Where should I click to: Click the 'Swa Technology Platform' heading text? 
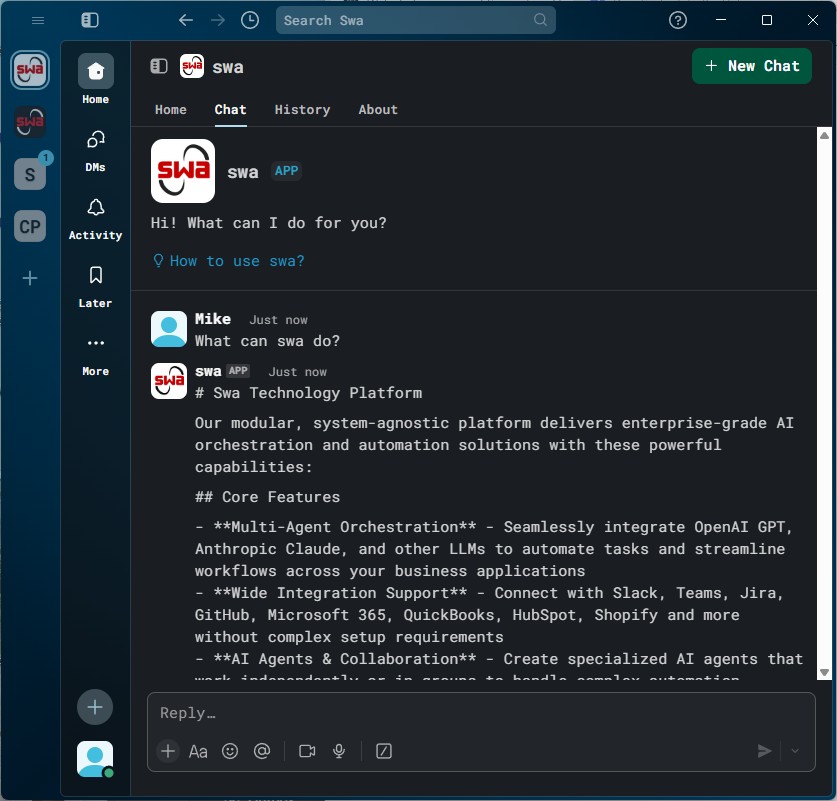tap(317, 393)
